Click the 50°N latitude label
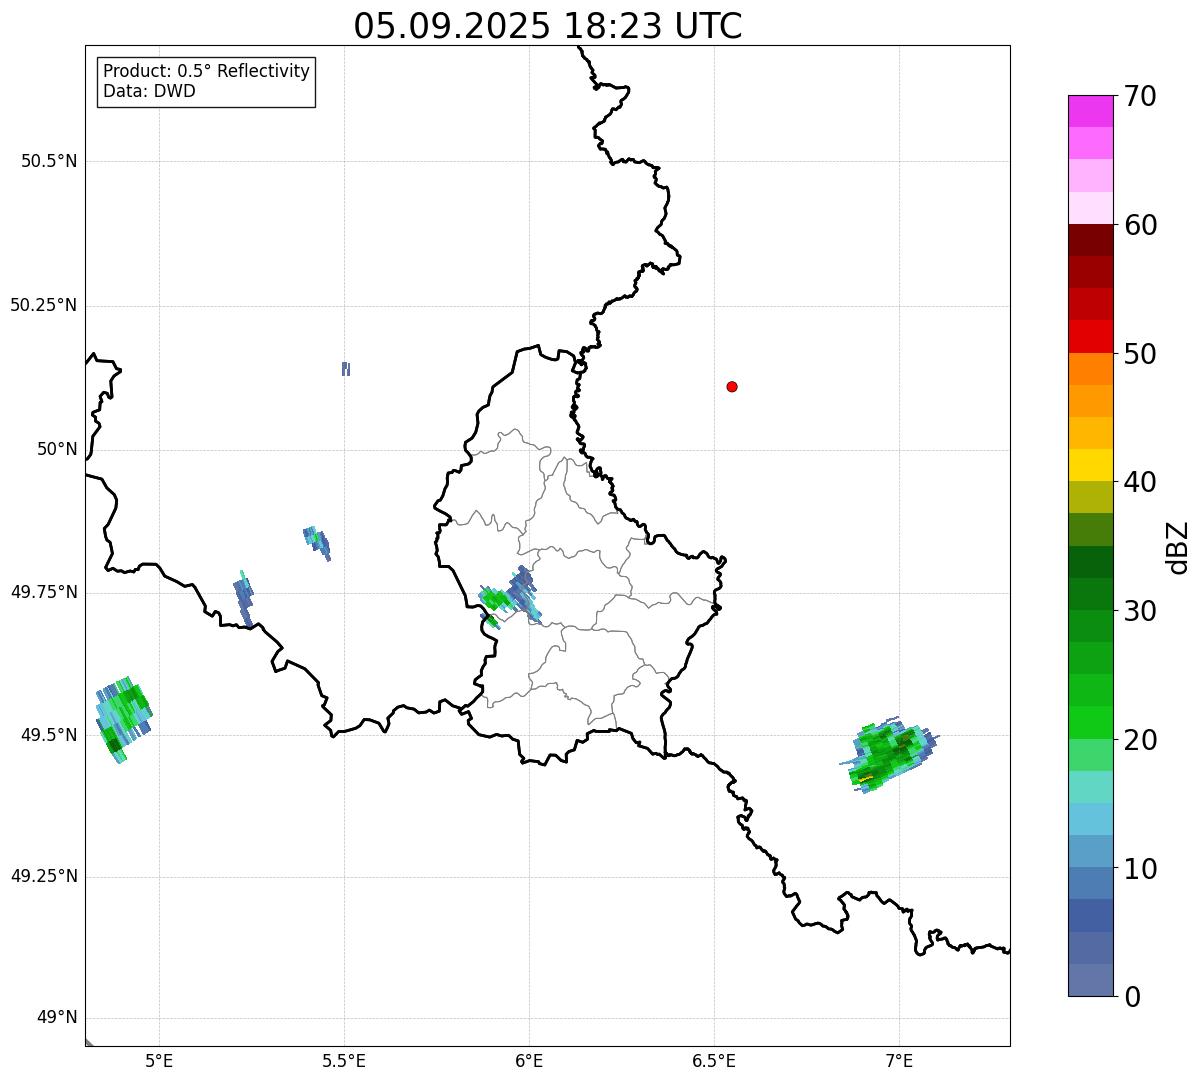Image resolution: width=1202 pixels, height=1081 pixels. tap(56, 449)
